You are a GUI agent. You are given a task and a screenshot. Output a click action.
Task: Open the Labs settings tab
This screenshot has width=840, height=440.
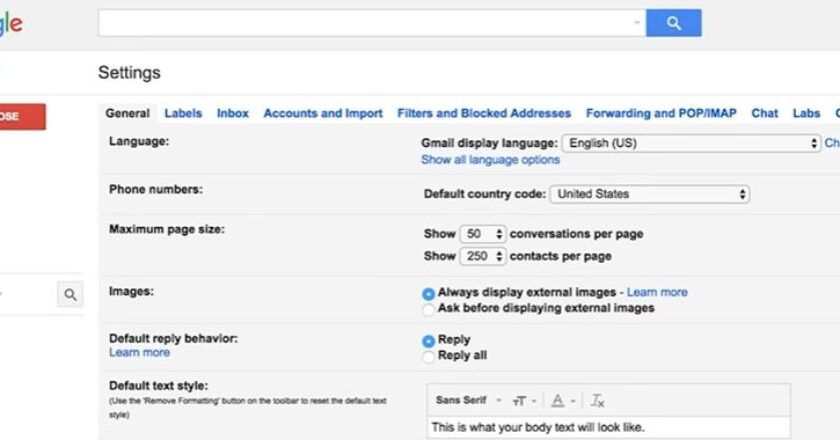coord(806,113)
